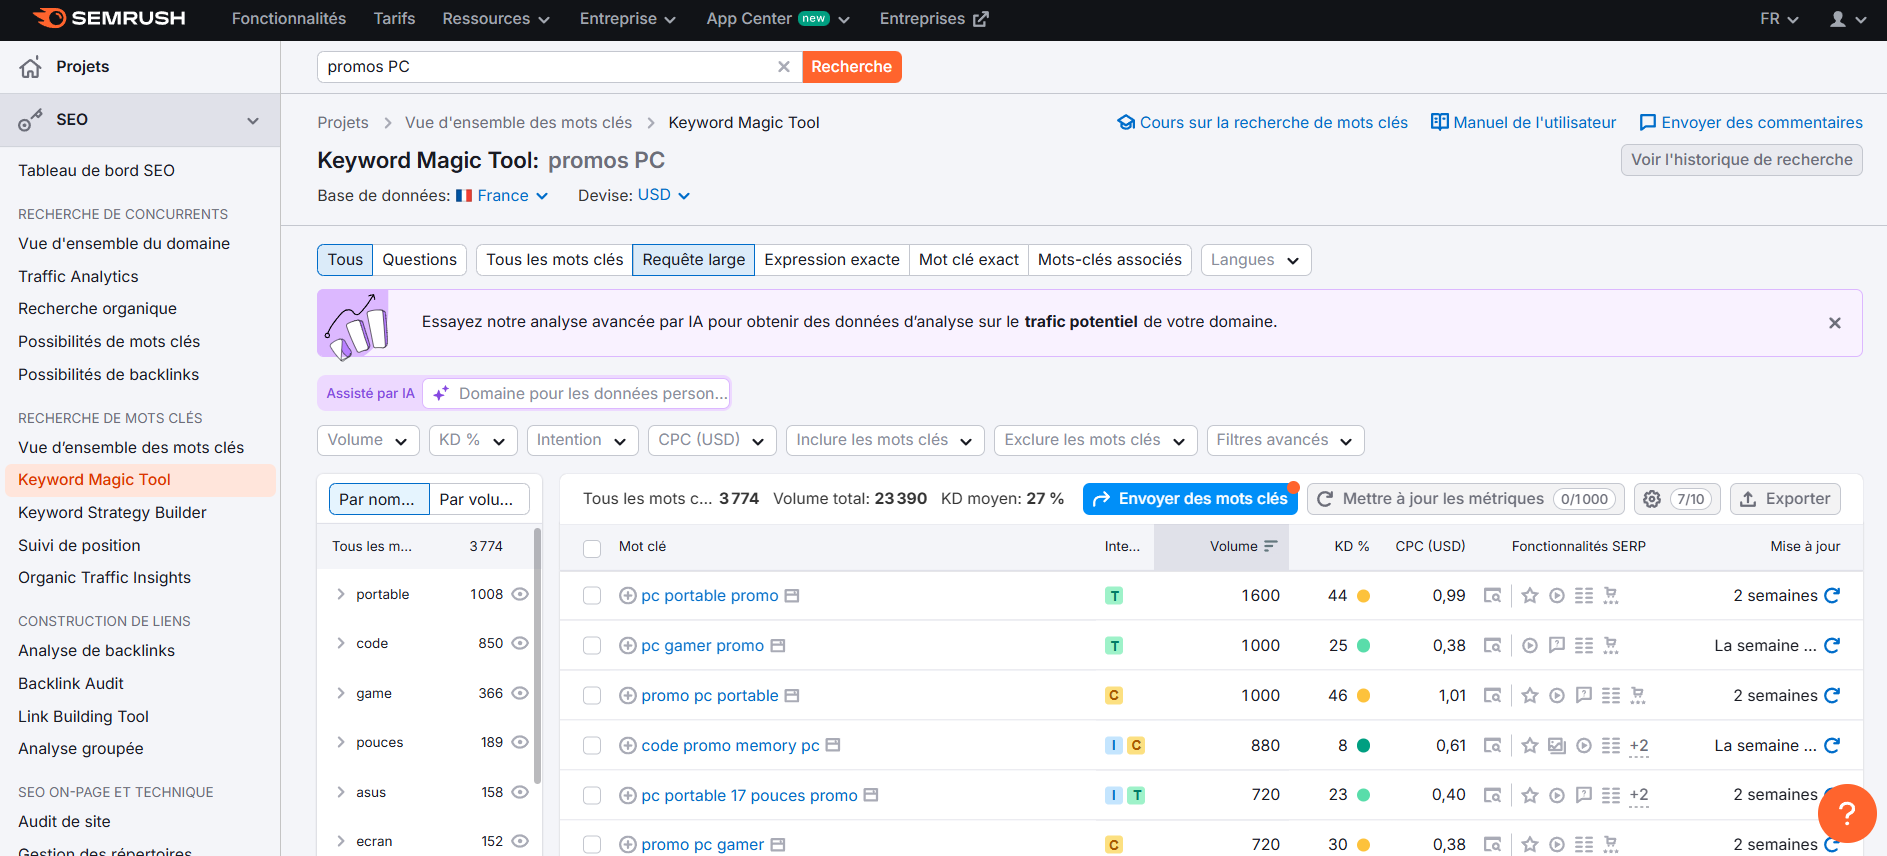
Task: Open Filtres avancés dropdown
Action: click(1285, 440)
